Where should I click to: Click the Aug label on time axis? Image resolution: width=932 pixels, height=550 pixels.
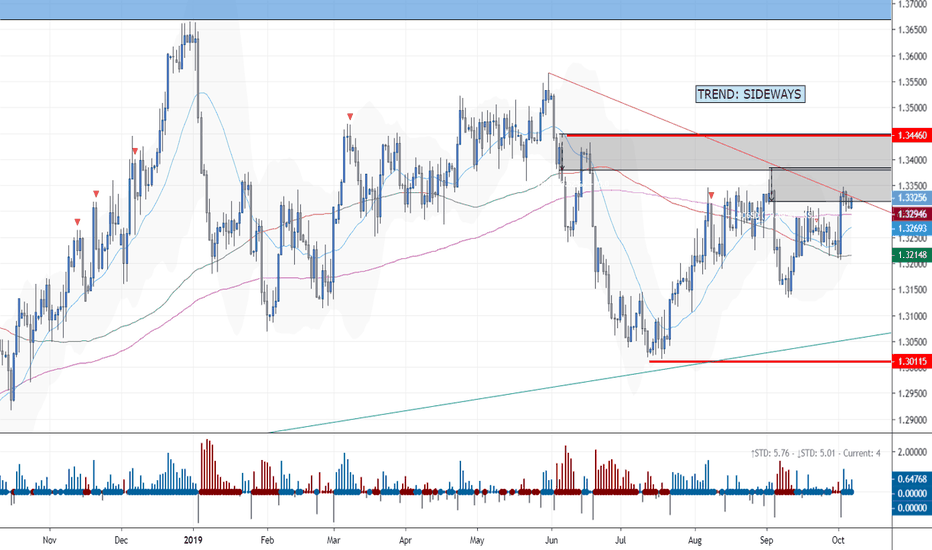pos(695,540)
